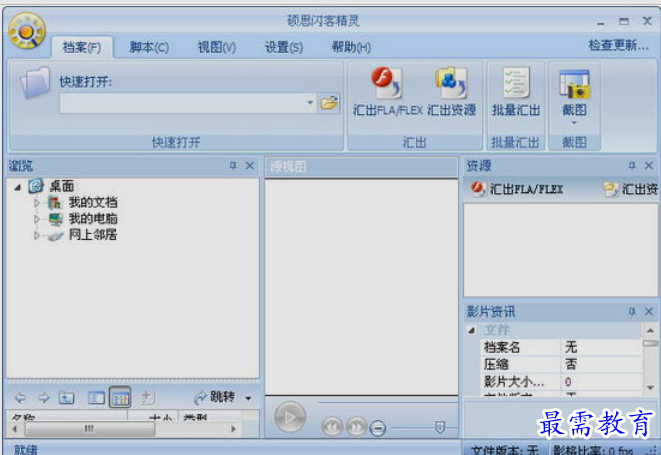
Task: Select 我的文档 in the folder tree
Action: coord(93,202)
